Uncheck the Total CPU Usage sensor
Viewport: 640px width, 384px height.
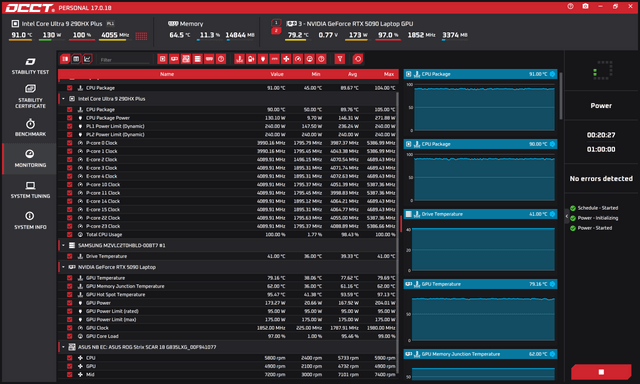69,234
